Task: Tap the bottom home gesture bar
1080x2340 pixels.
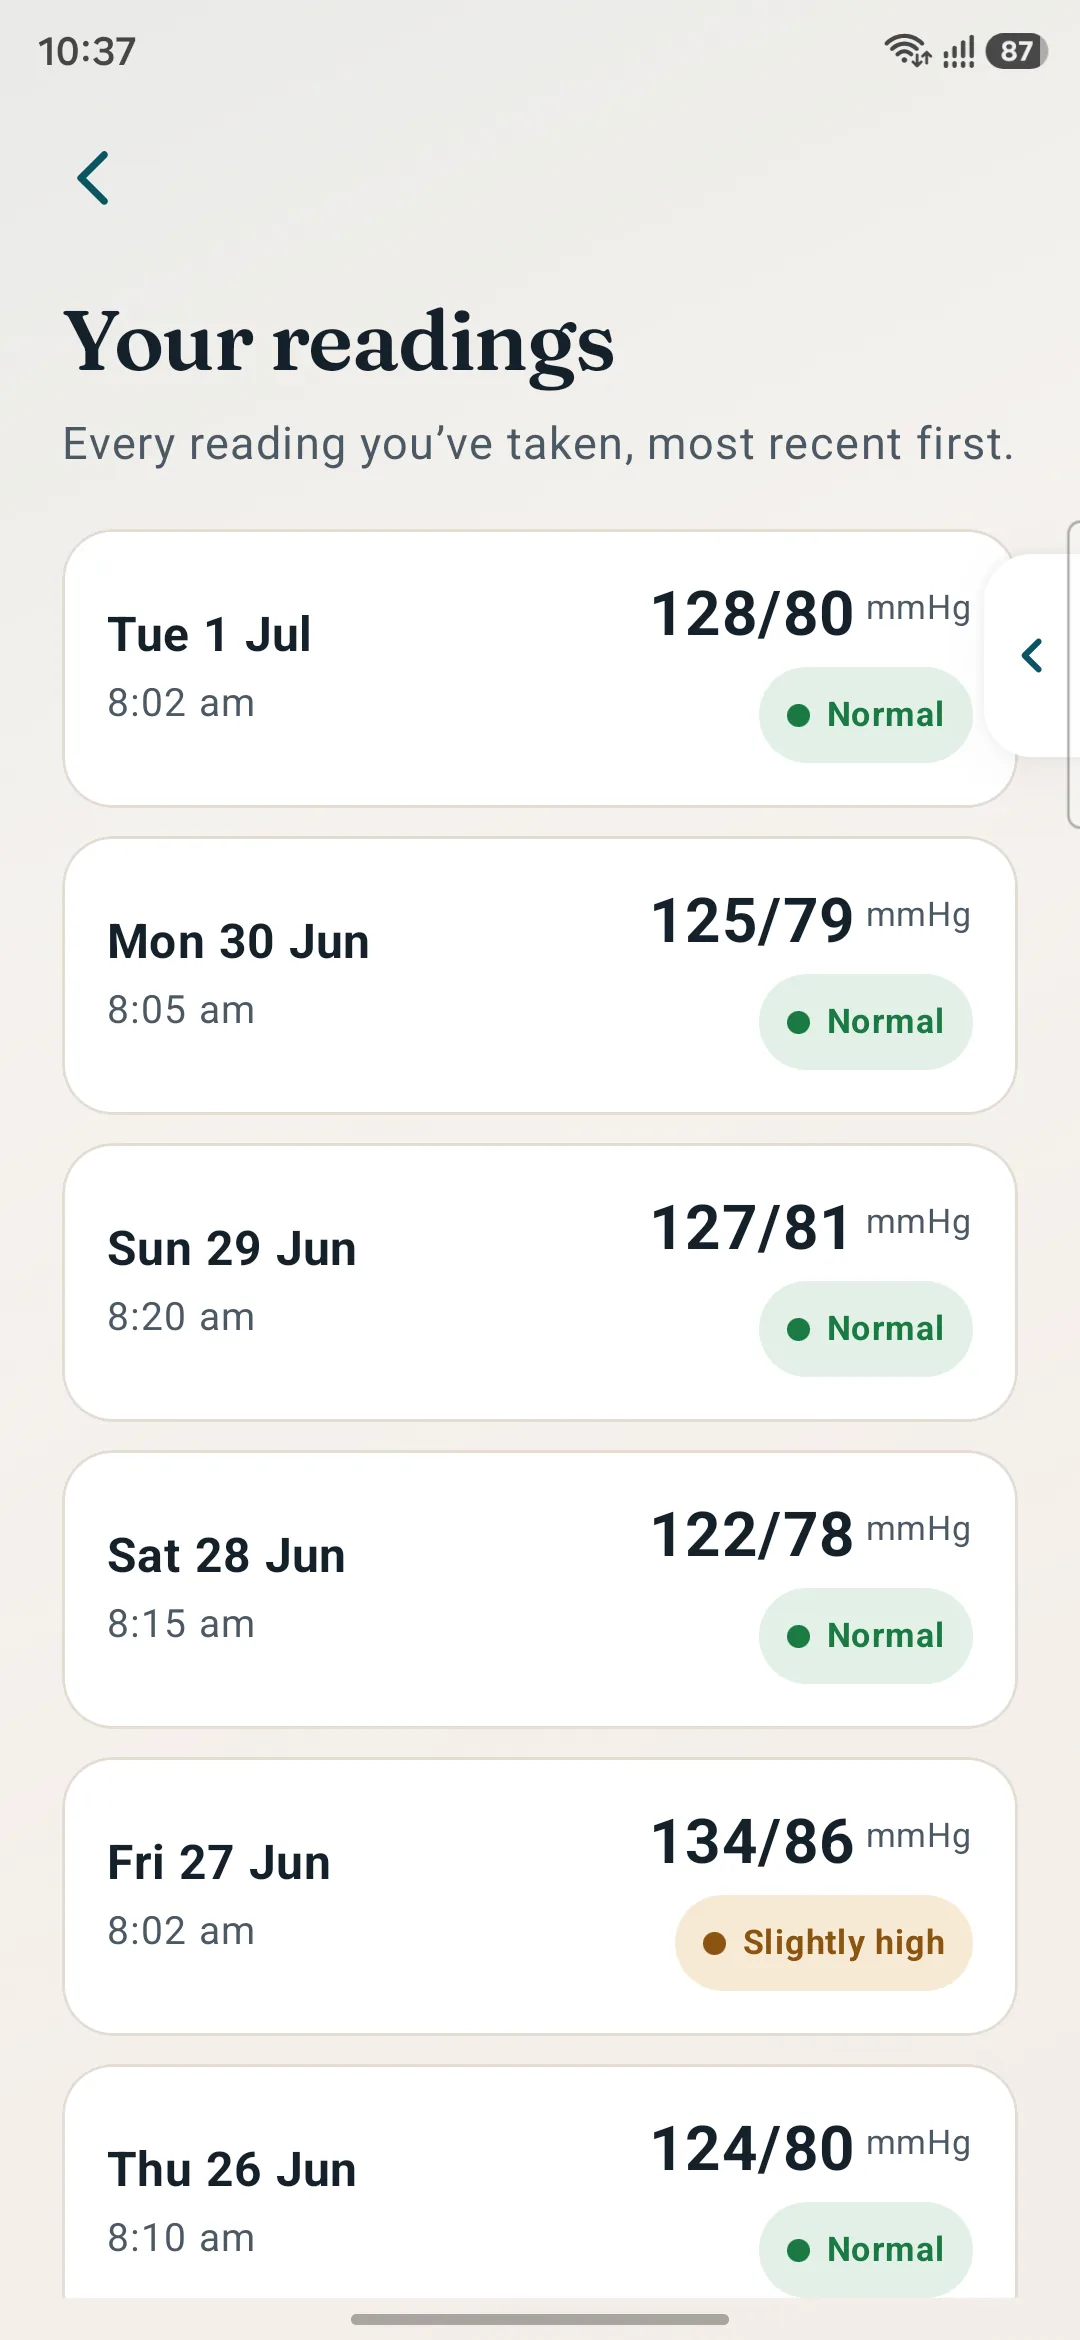Action: point(540,2319)
